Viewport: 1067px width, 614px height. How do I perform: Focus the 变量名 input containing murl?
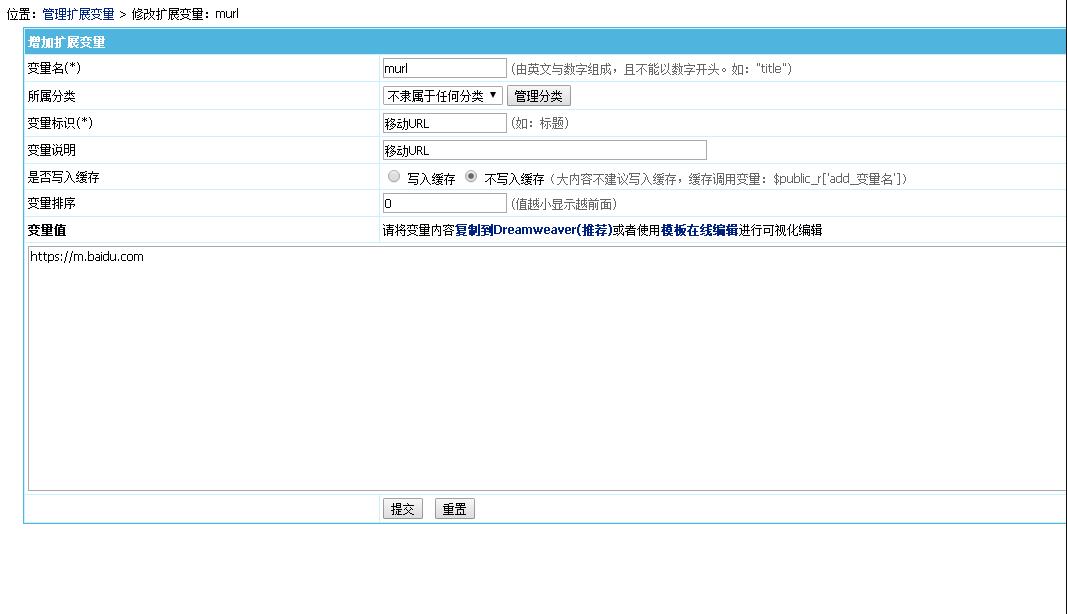(443, 67)
